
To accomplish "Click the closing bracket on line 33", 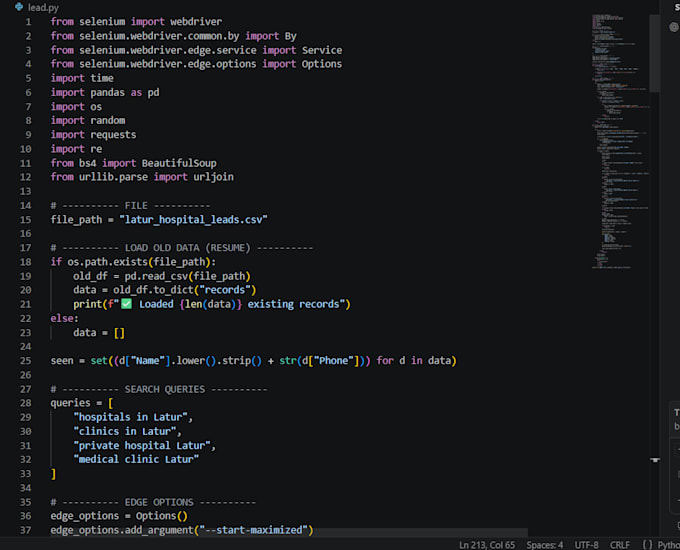I will pos(53,474).
